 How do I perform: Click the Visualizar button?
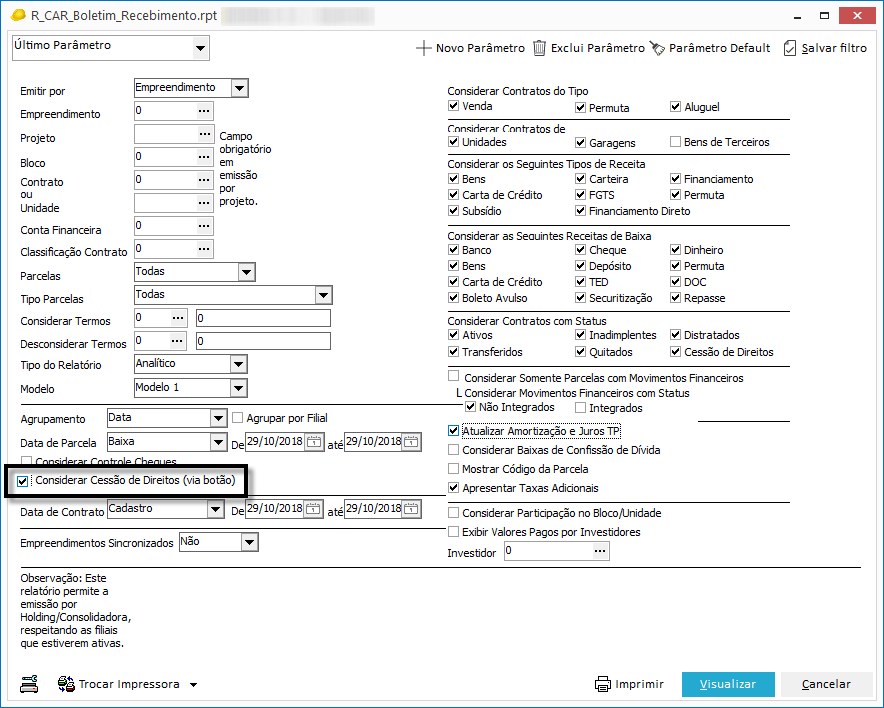pos(728,684)
